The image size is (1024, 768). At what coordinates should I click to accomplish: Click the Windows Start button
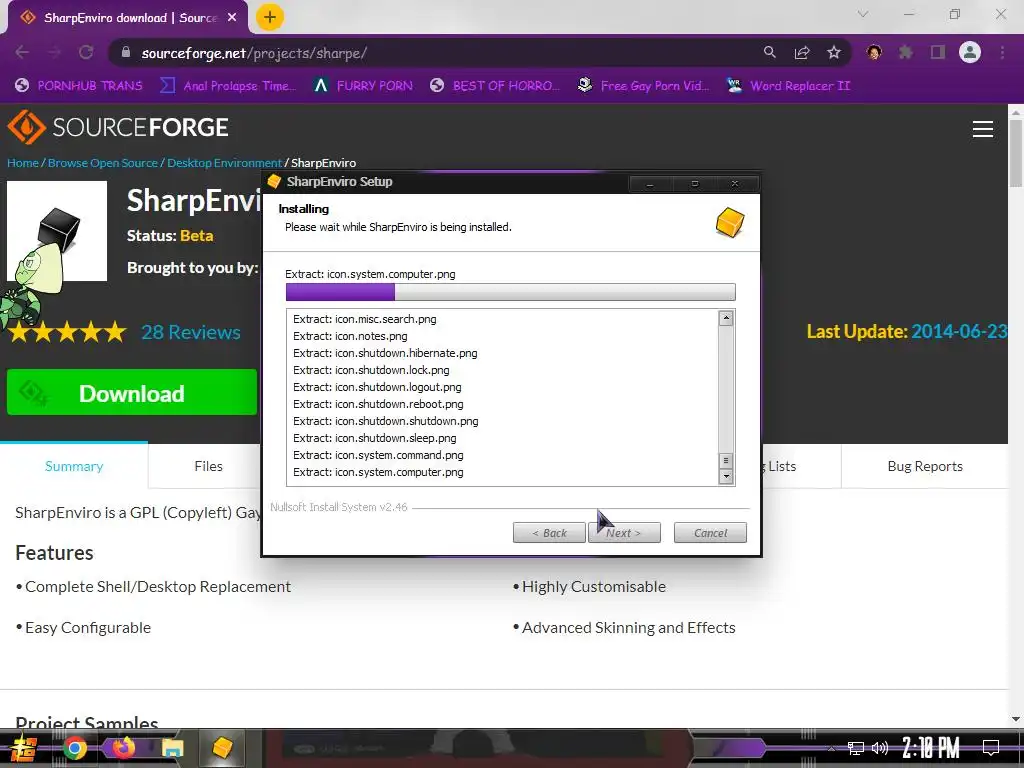click(x=24, y=748)
